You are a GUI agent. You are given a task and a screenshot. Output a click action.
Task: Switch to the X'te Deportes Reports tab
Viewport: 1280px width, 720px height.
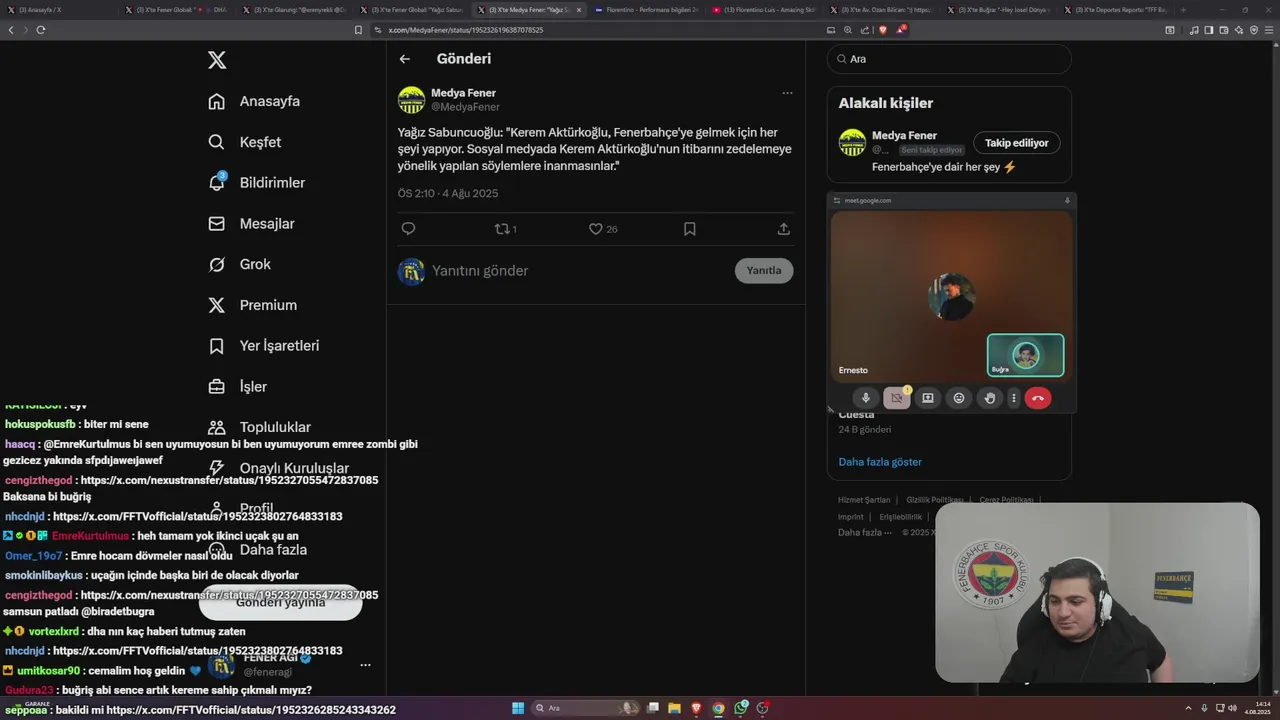click(x=1115, y=10)
